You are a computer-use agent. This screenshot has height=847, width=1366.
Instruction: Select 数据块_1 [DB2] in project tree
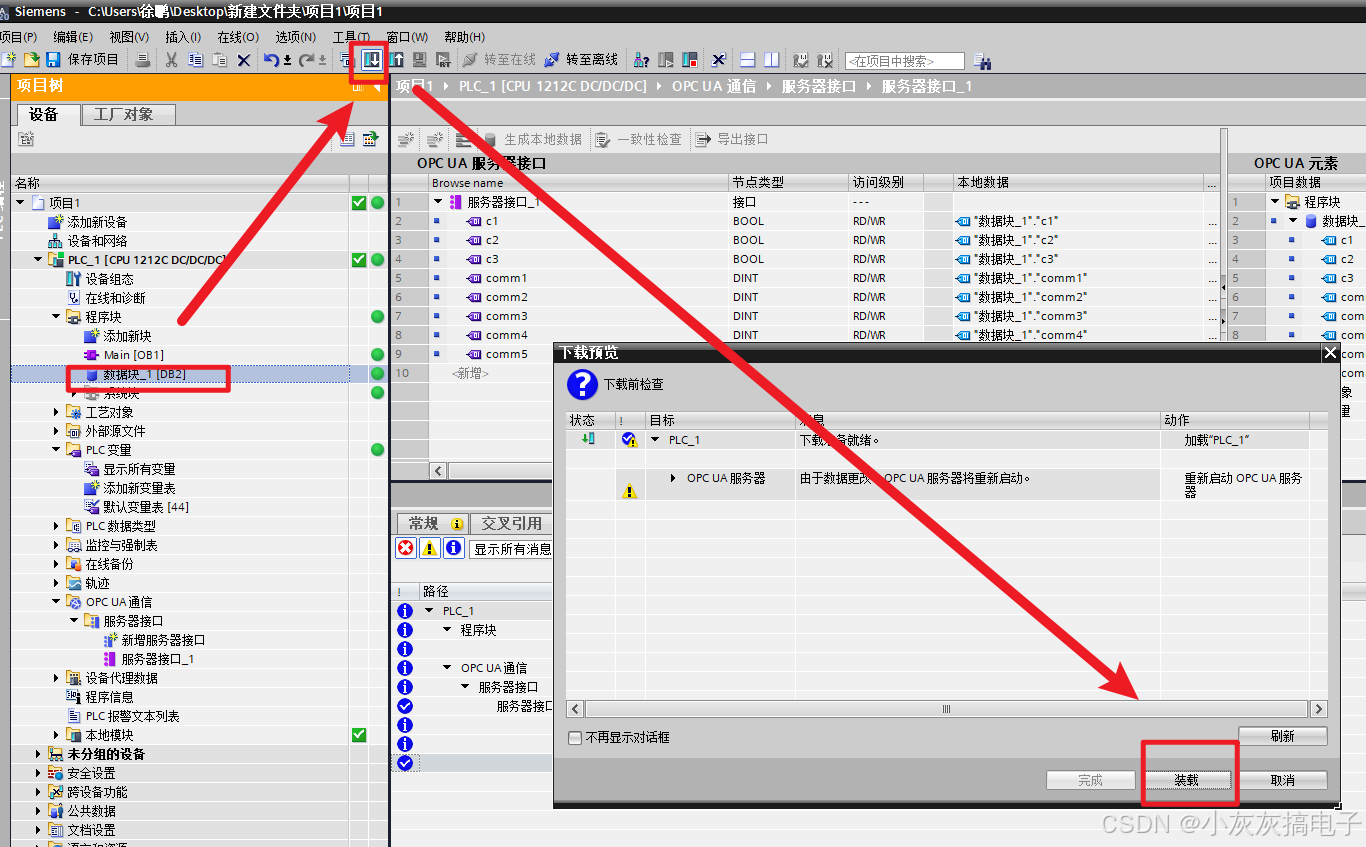point(135,374)
